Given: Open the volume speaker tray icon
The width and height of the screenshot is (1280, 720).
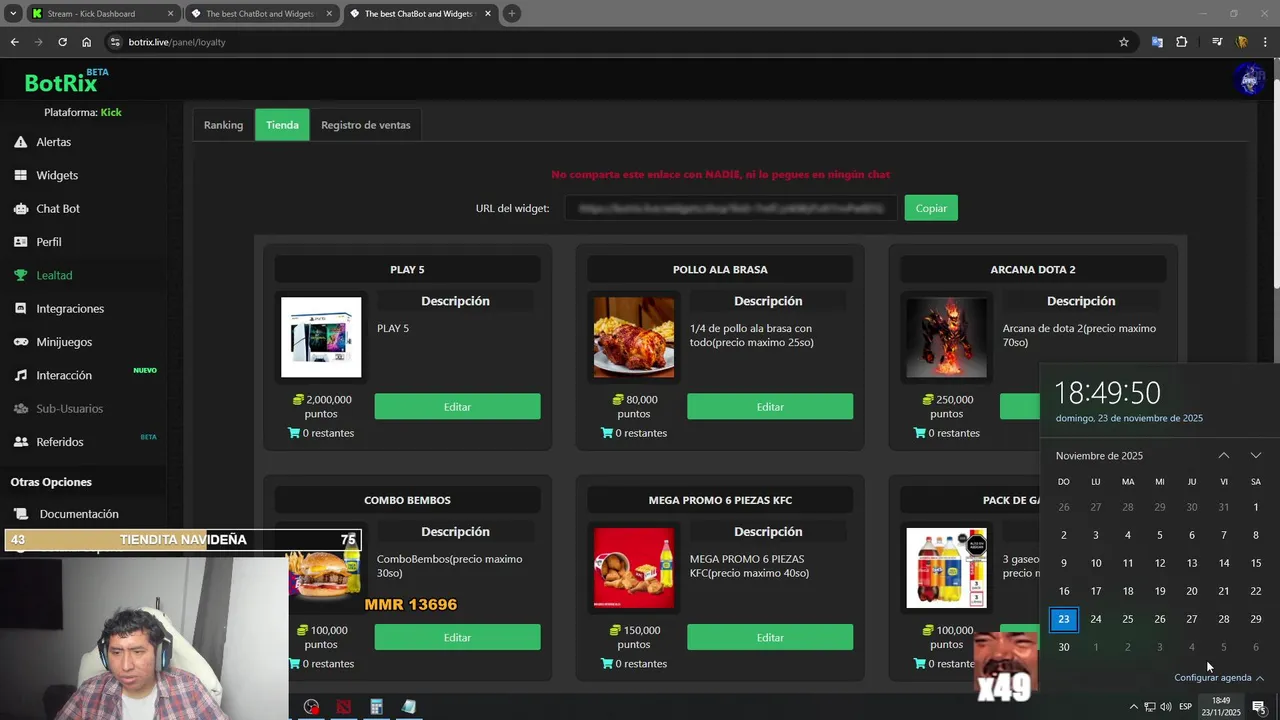Looking at the screenshot, I should tap(1166, 707).
